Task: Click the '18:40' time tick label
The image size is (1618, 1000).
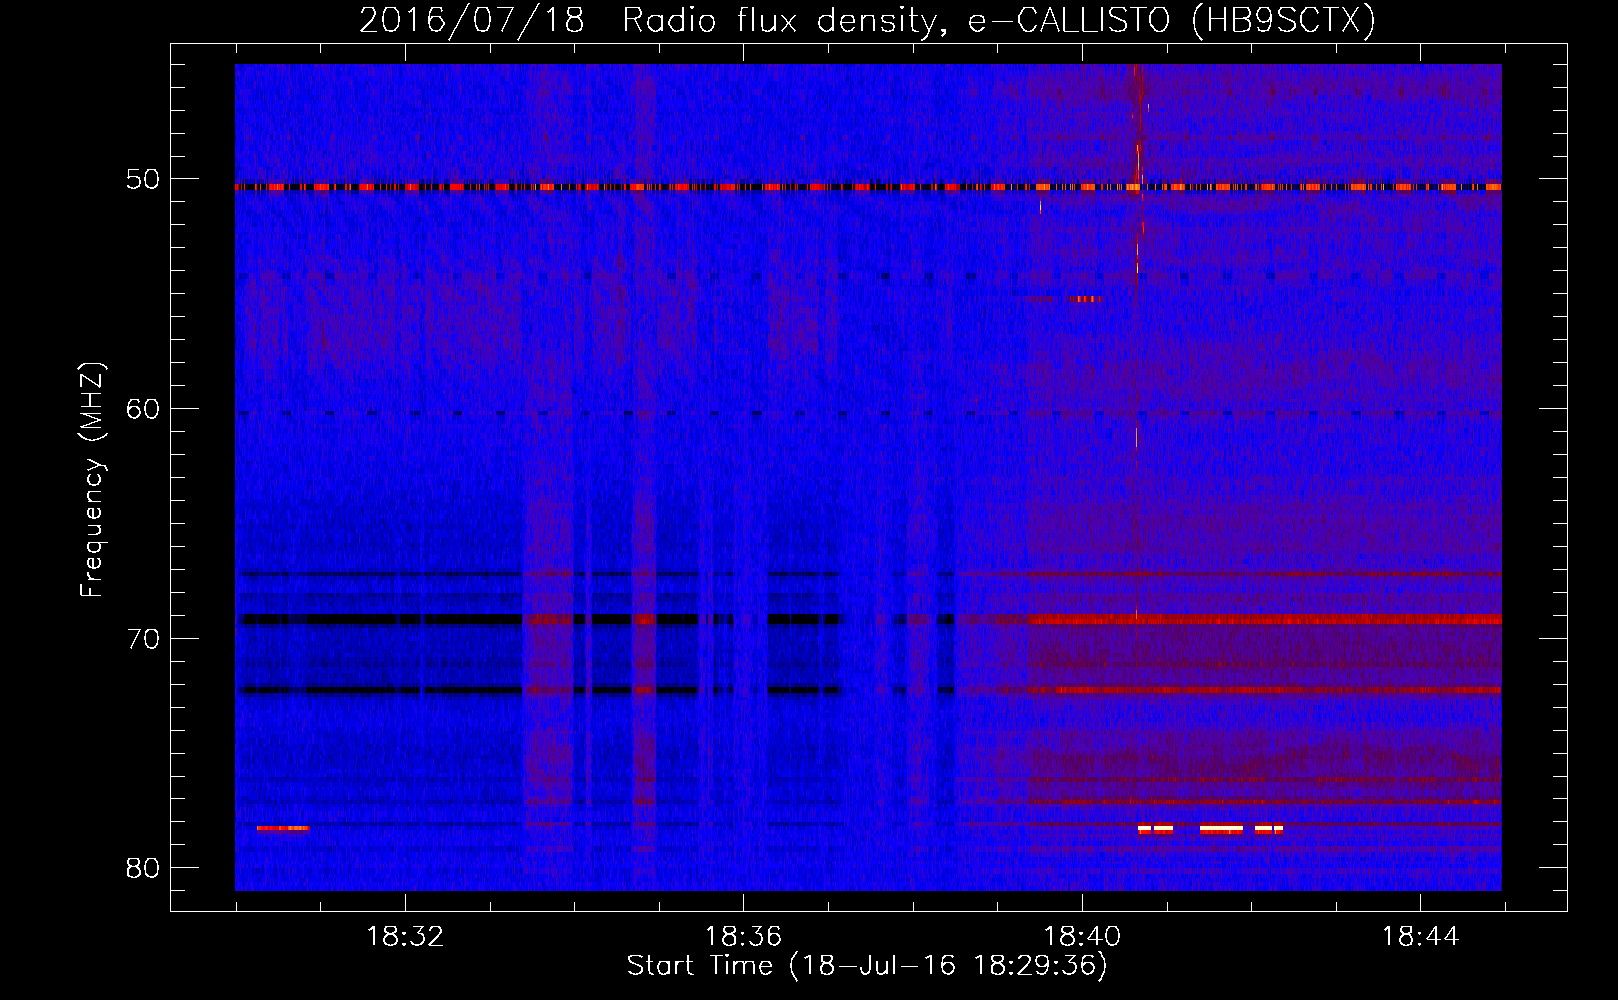Action: pos(1082,937)
